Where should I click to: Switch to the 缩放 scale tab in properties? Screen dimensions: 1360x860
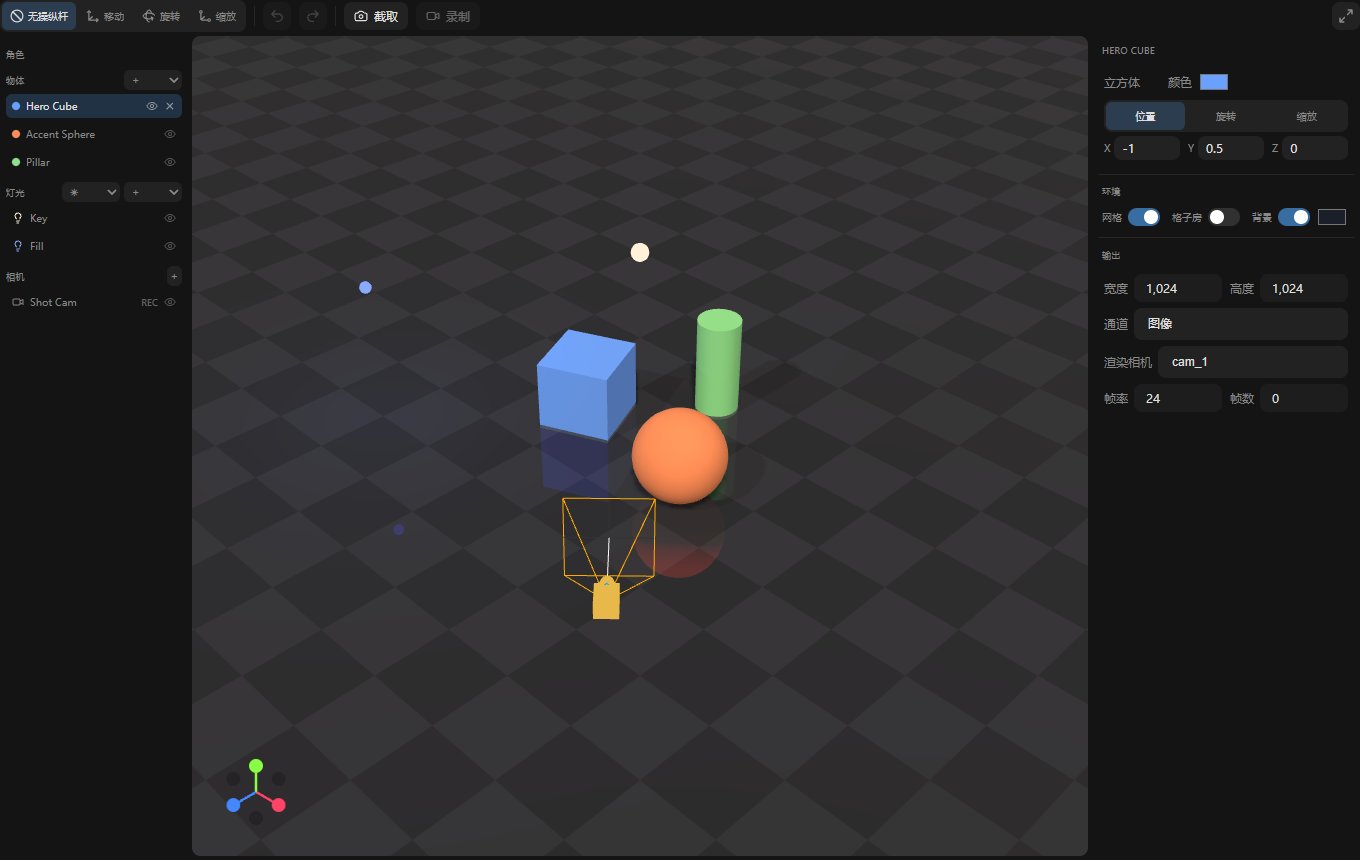click(1307, 116)
